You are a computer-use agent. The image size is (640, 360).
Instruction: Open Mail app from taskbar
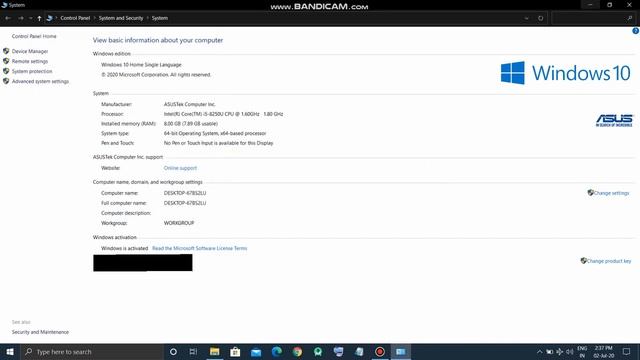pos(256,351)
